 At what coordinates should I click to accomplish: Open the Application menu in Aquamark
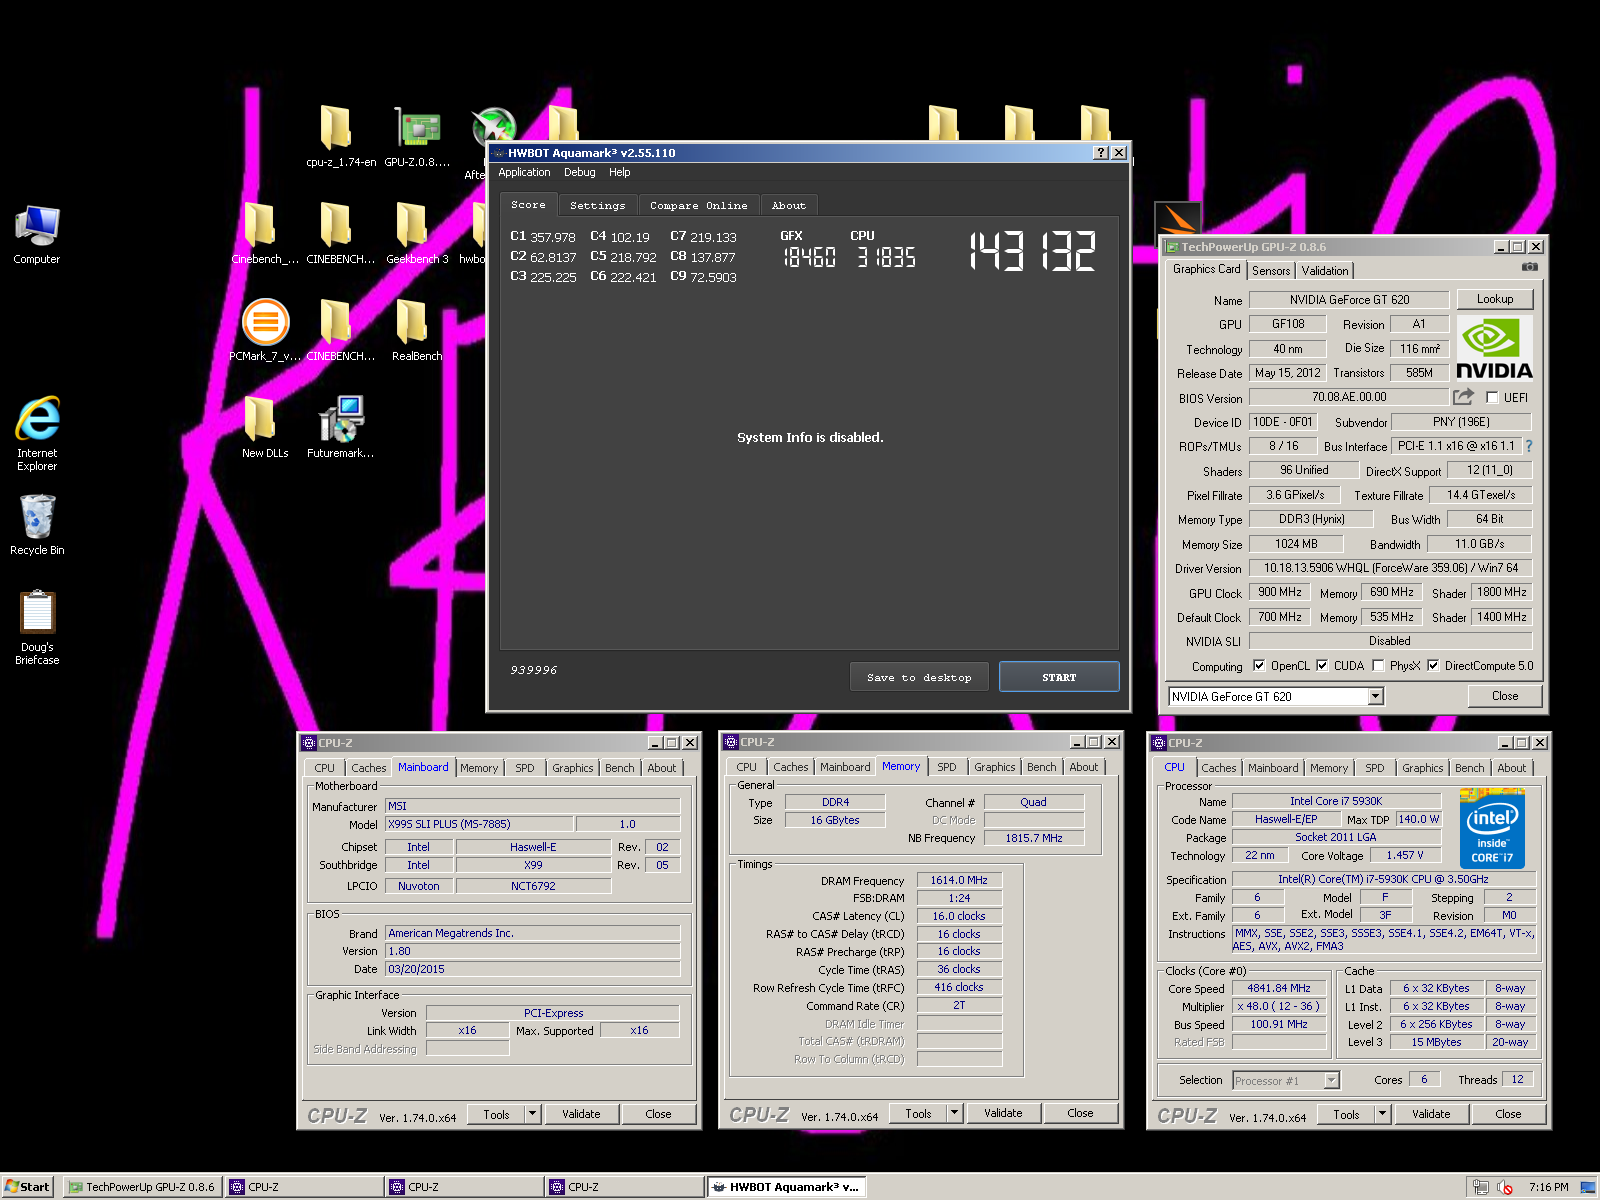524,172
